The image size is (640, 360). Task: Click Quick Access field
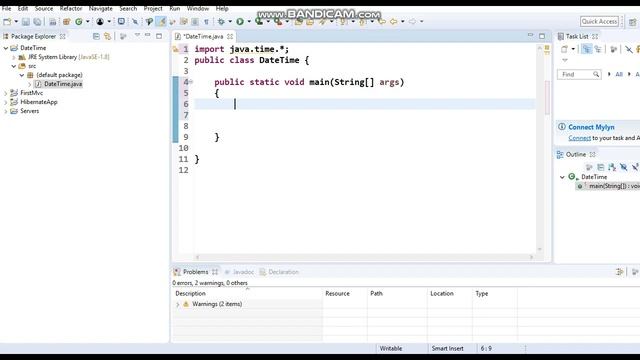600,21
